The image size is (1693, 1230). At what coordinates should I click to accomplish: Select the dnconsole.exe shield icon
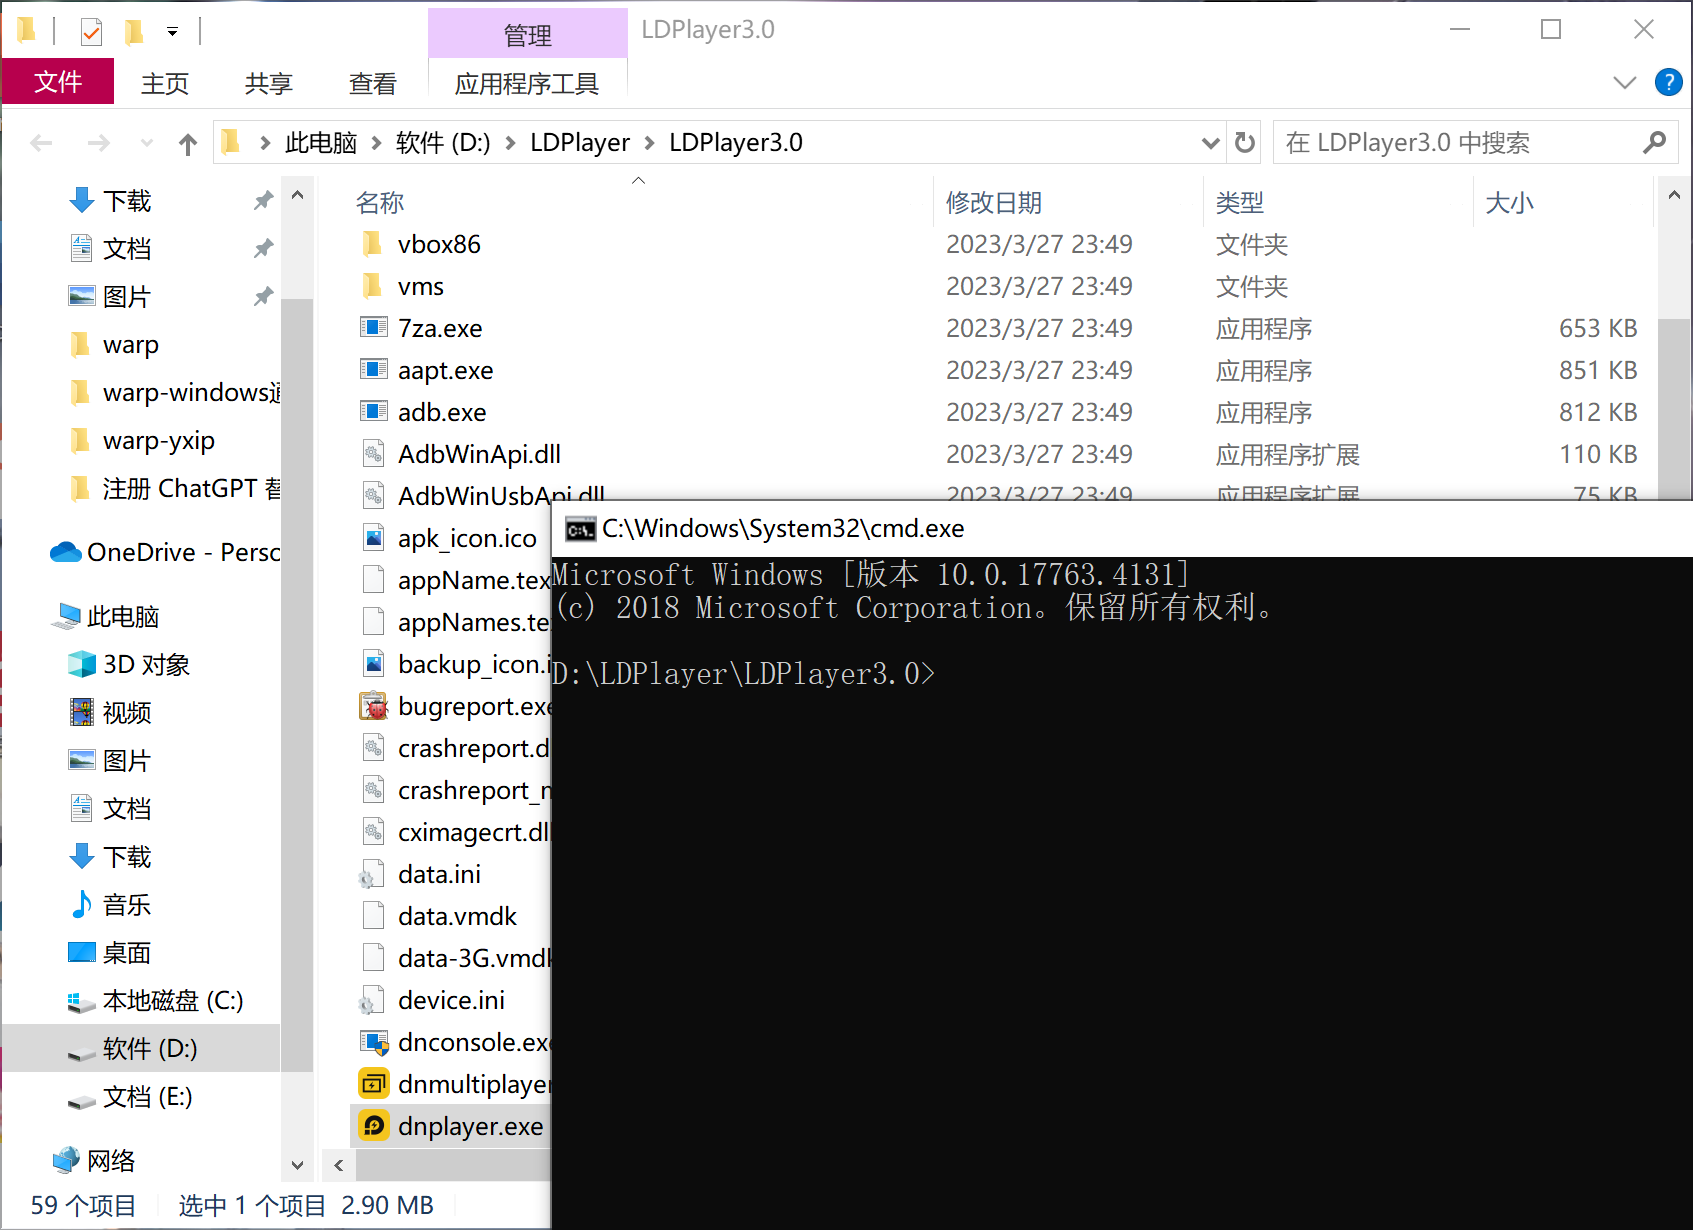tap(374, 1042)
